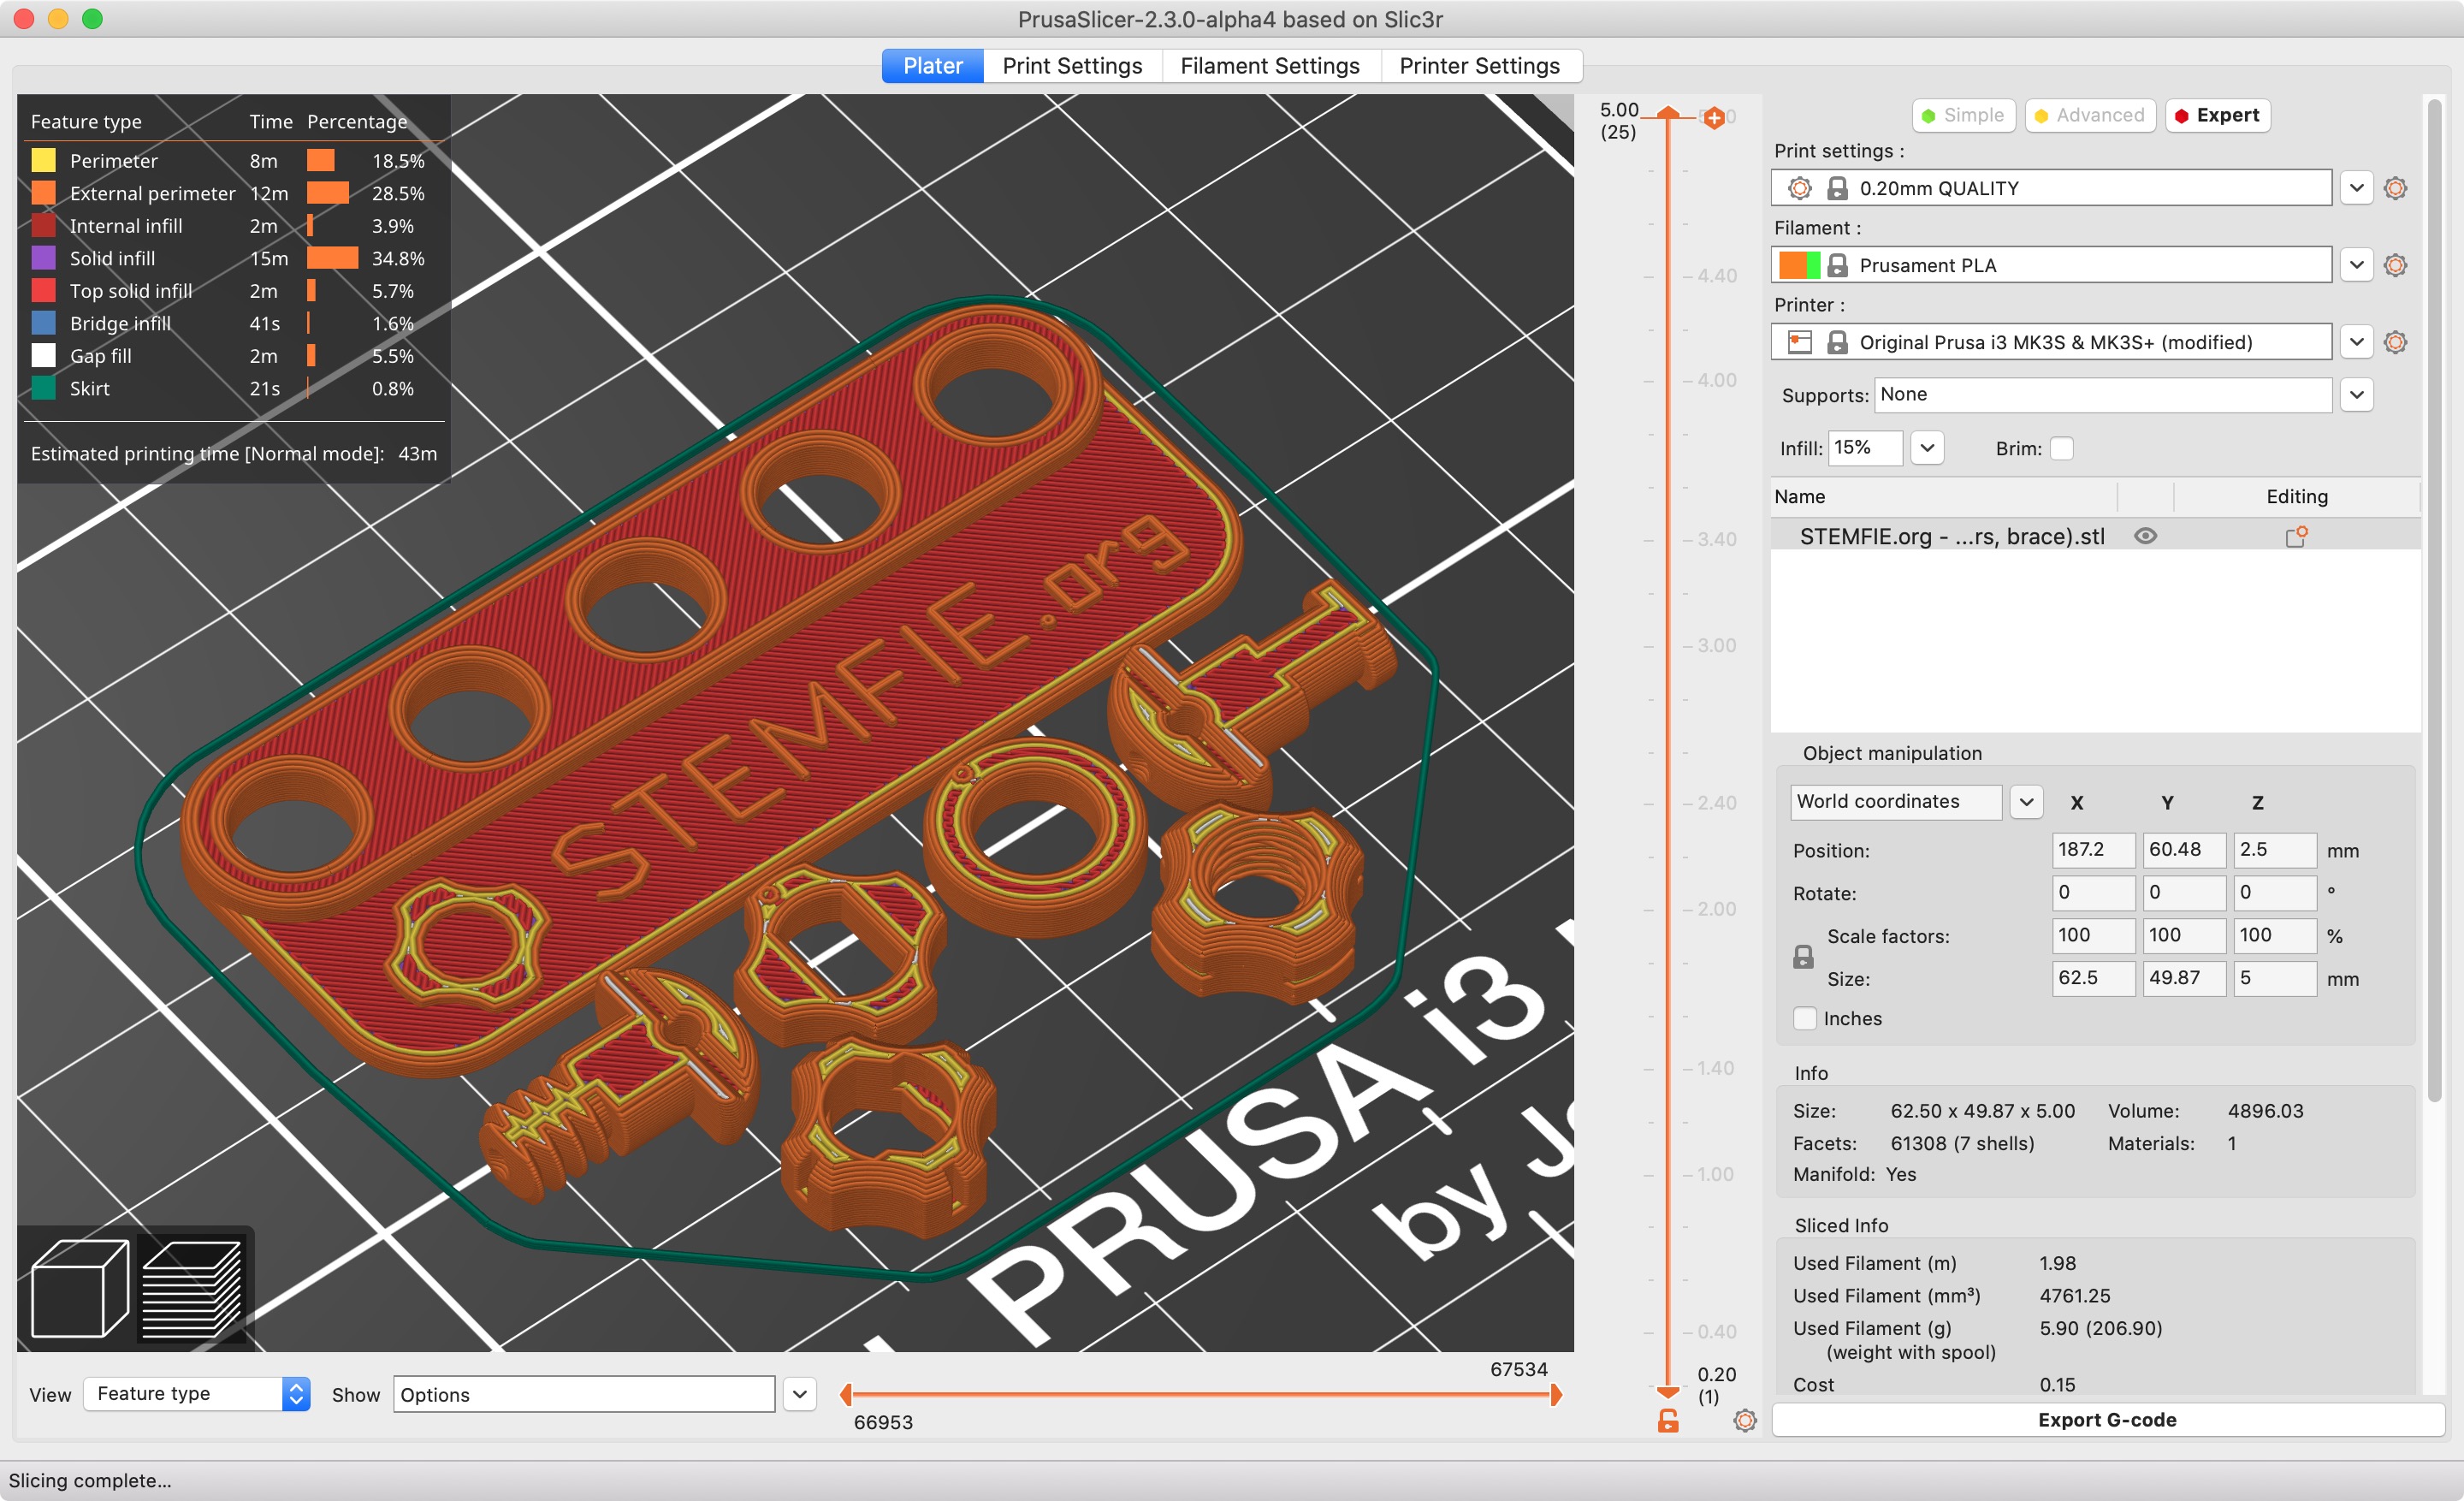
Task: Click Prusament PLA filament color swatch
Action: (x=1799, y=265)
